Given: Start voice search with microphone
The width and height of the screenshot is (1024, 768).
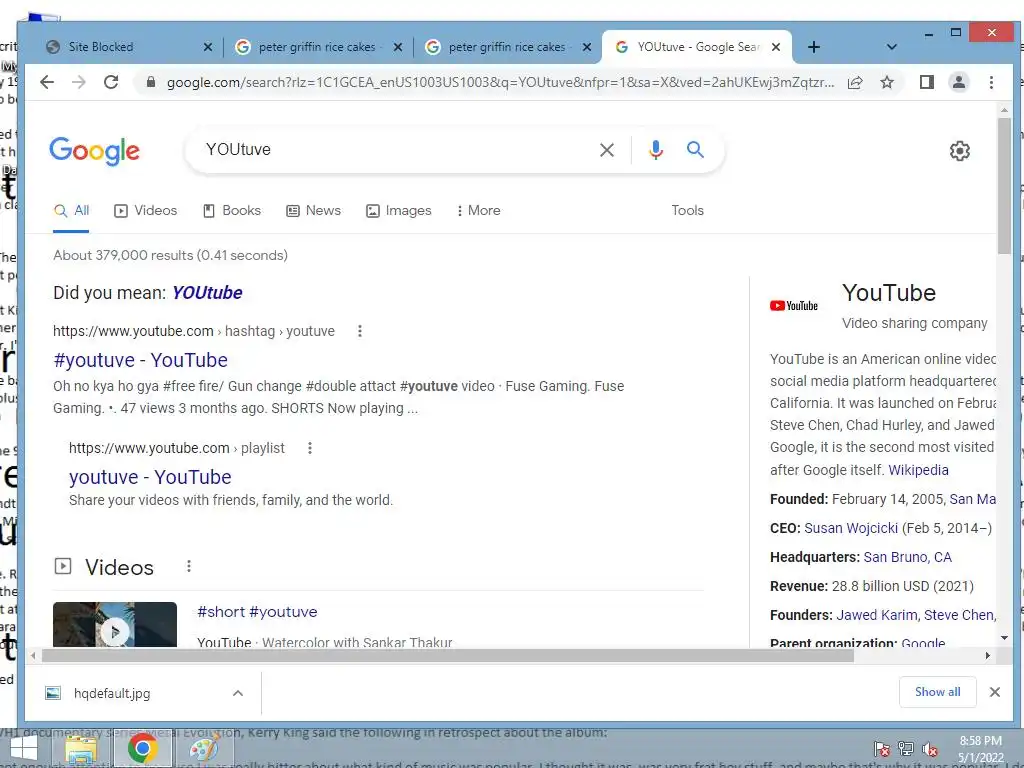Looking at the screenshot, I should [x=656, y=150].
